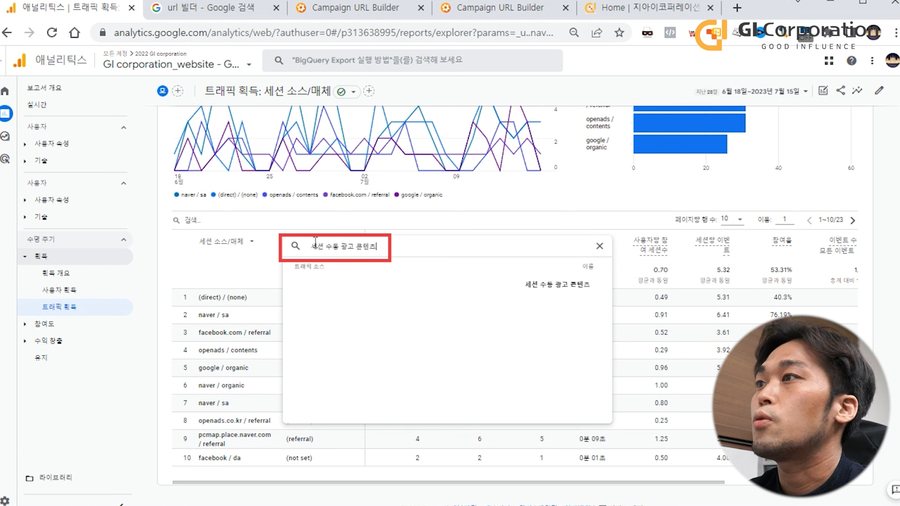The width and height of the screenshot is (900, 506).
Task: Open Google apps grid icon
Action: pyautogui.click(x=829, y=60)
